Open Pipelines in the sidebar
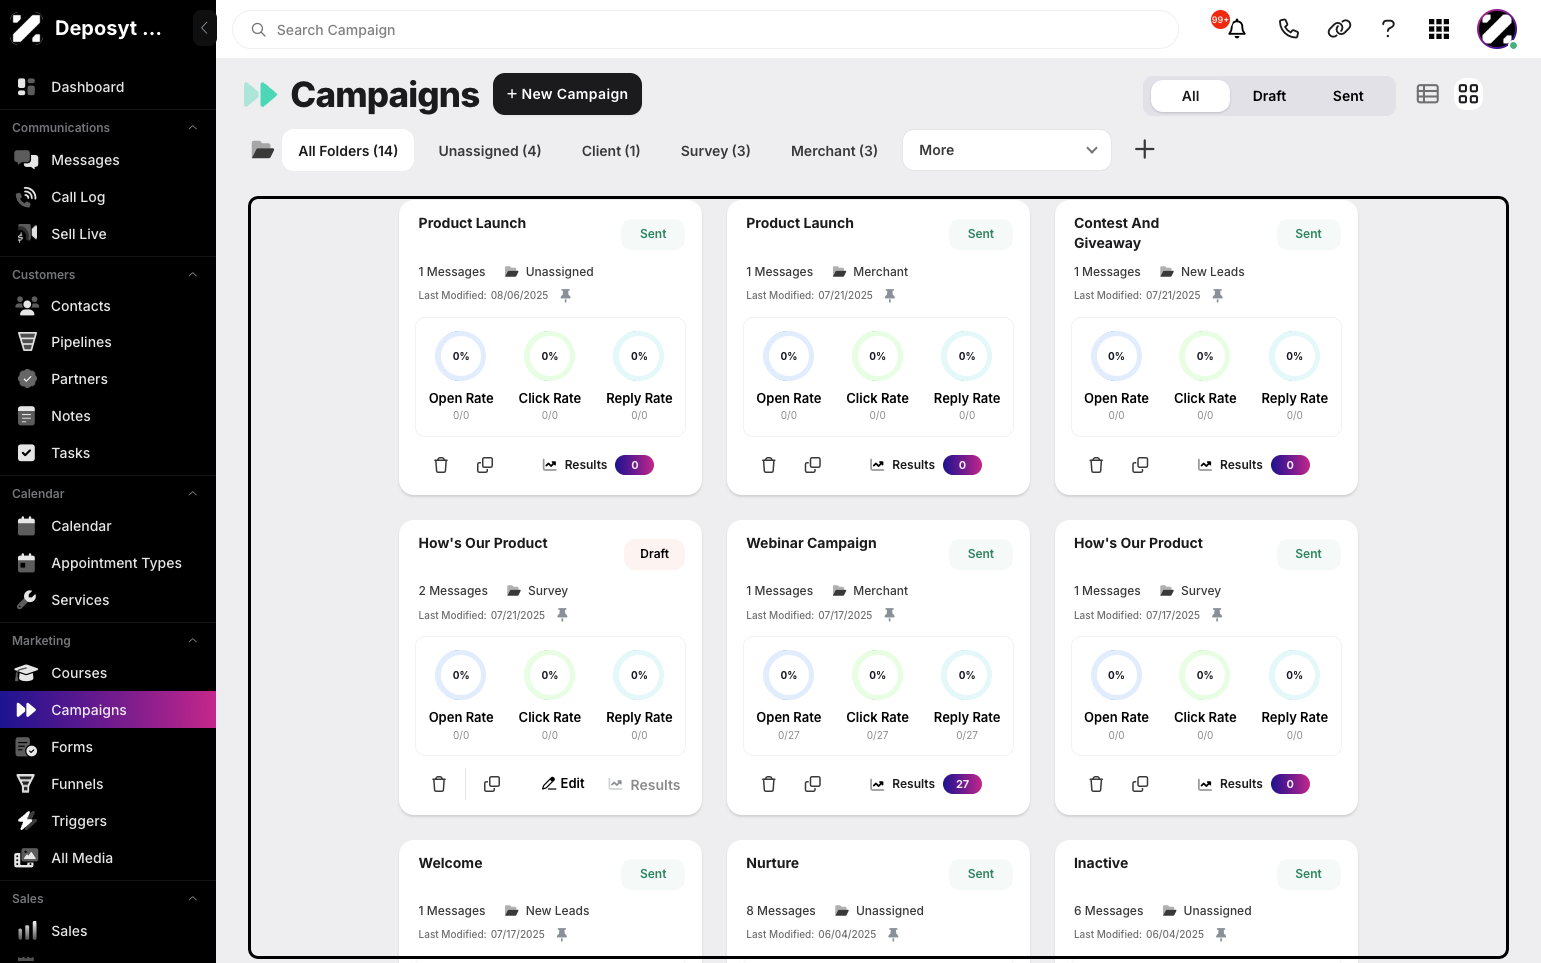Viewport: 1541px width, 963px height. tap(108, 342)
